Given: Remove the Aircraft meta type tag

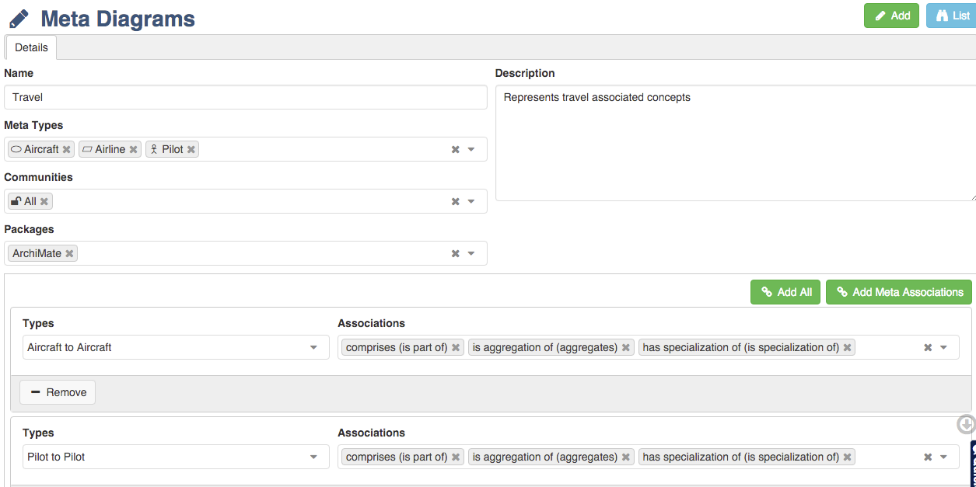Looking at the screenshot, I should (x=67, y=149).
